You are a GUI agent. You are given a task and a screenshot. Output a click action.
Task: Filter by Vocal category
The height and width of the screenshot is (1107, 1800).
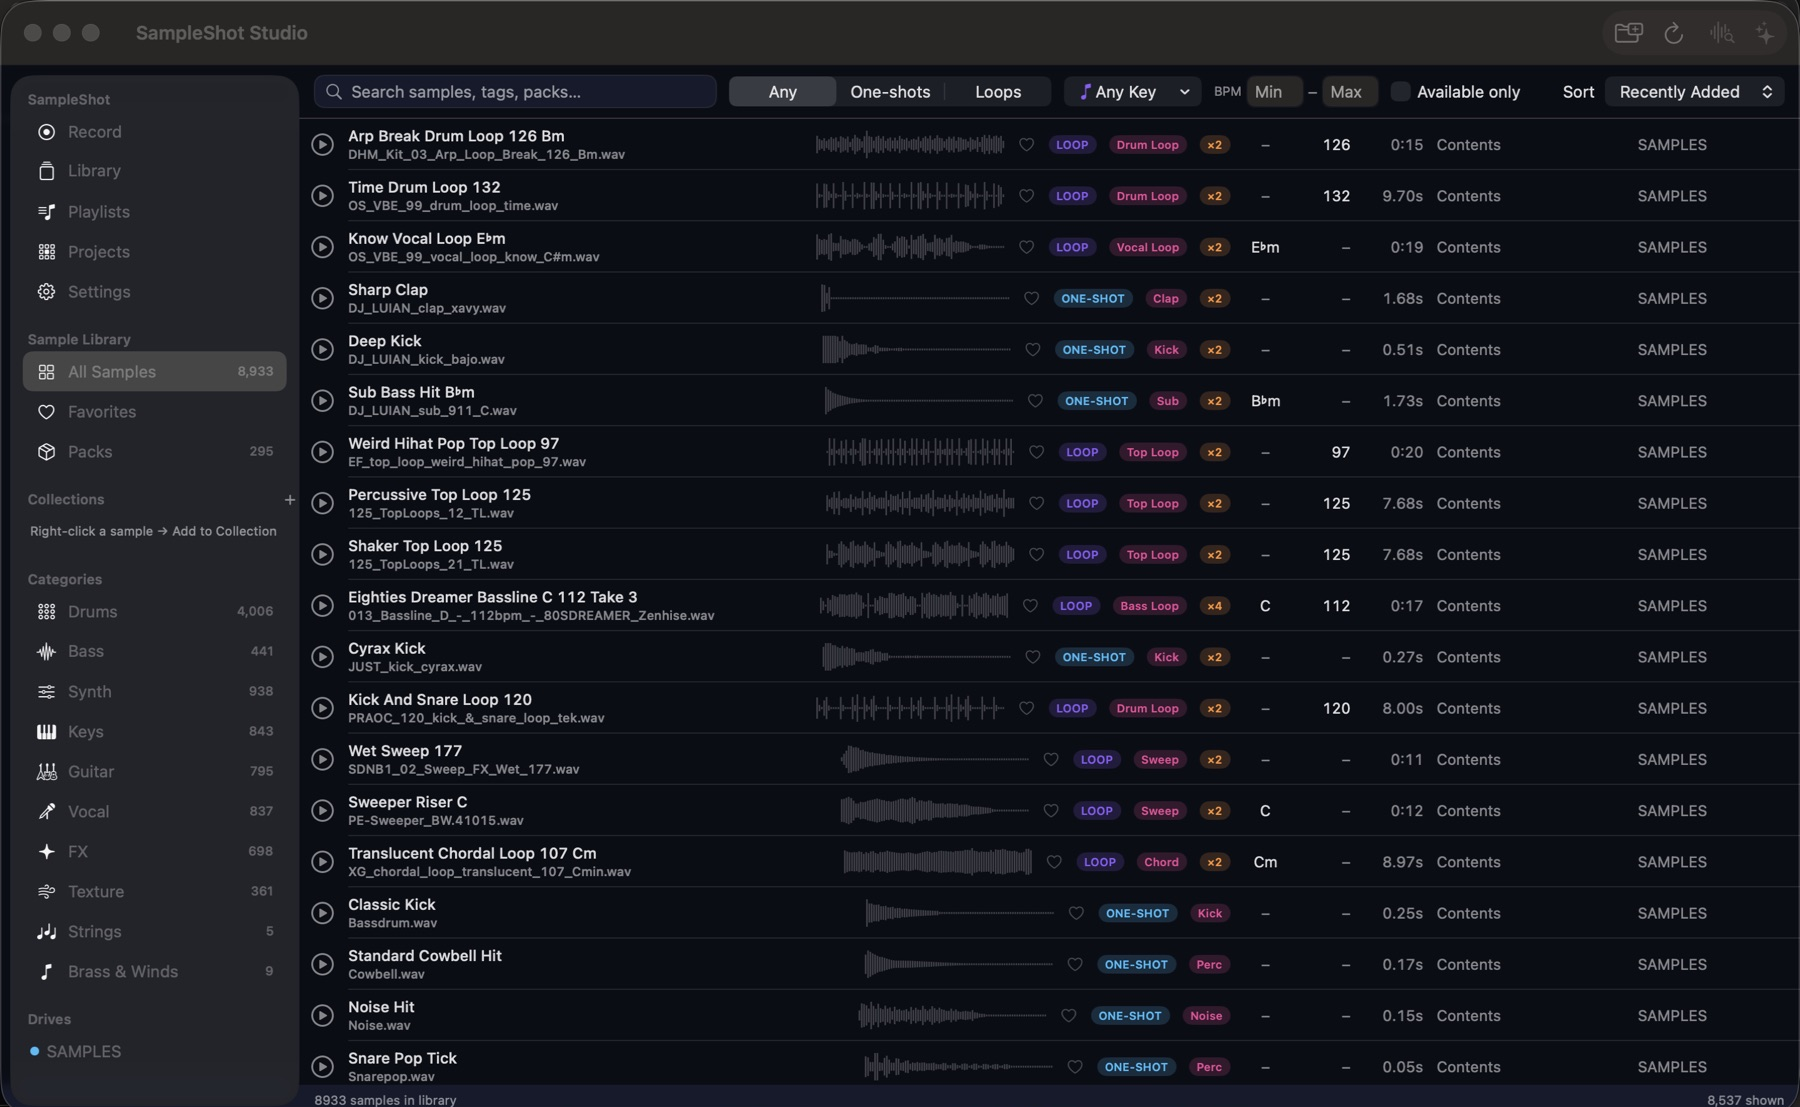click(x=154, y=812)
